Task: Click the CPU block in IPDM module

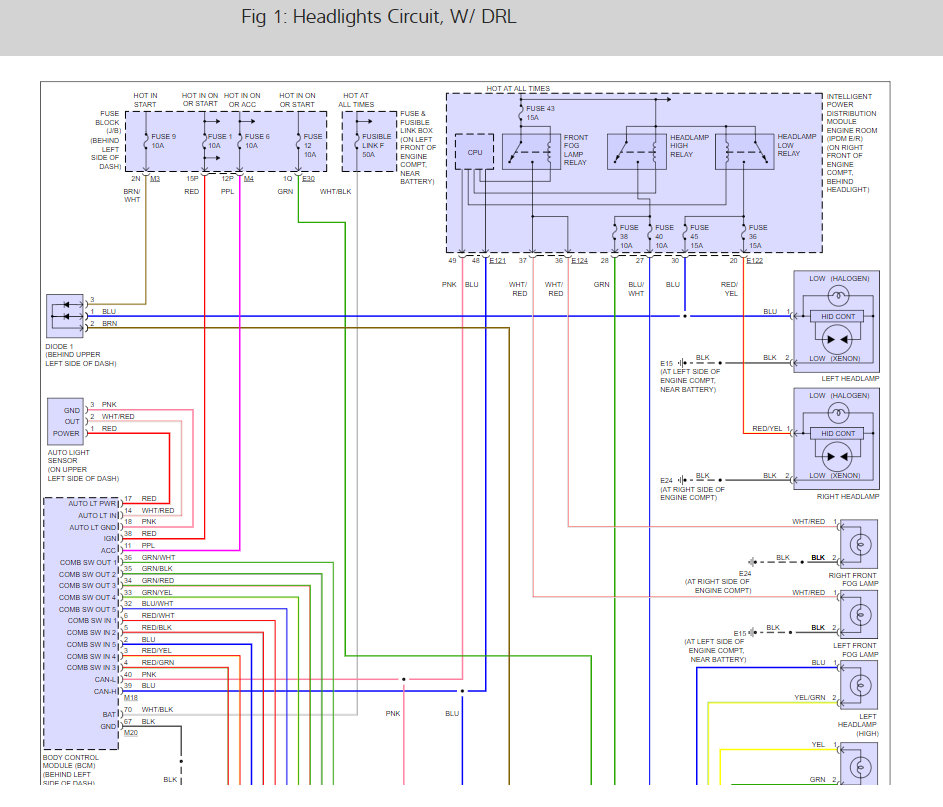Action: [x=474, y=152]
